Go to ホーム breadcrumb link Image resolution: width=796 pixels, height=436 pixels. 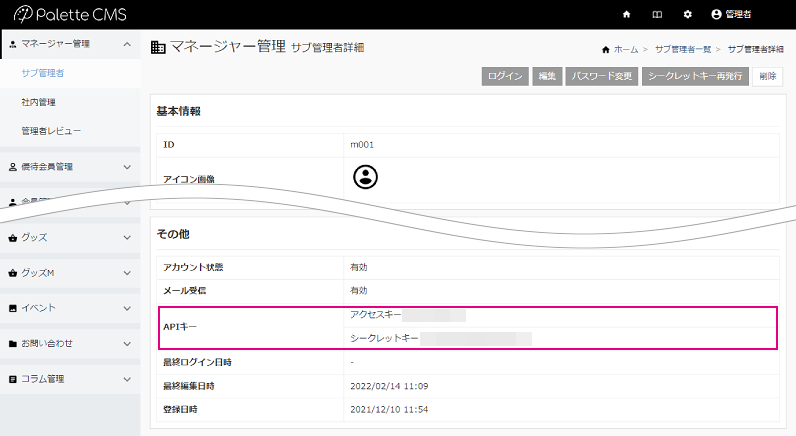[626, 49]
